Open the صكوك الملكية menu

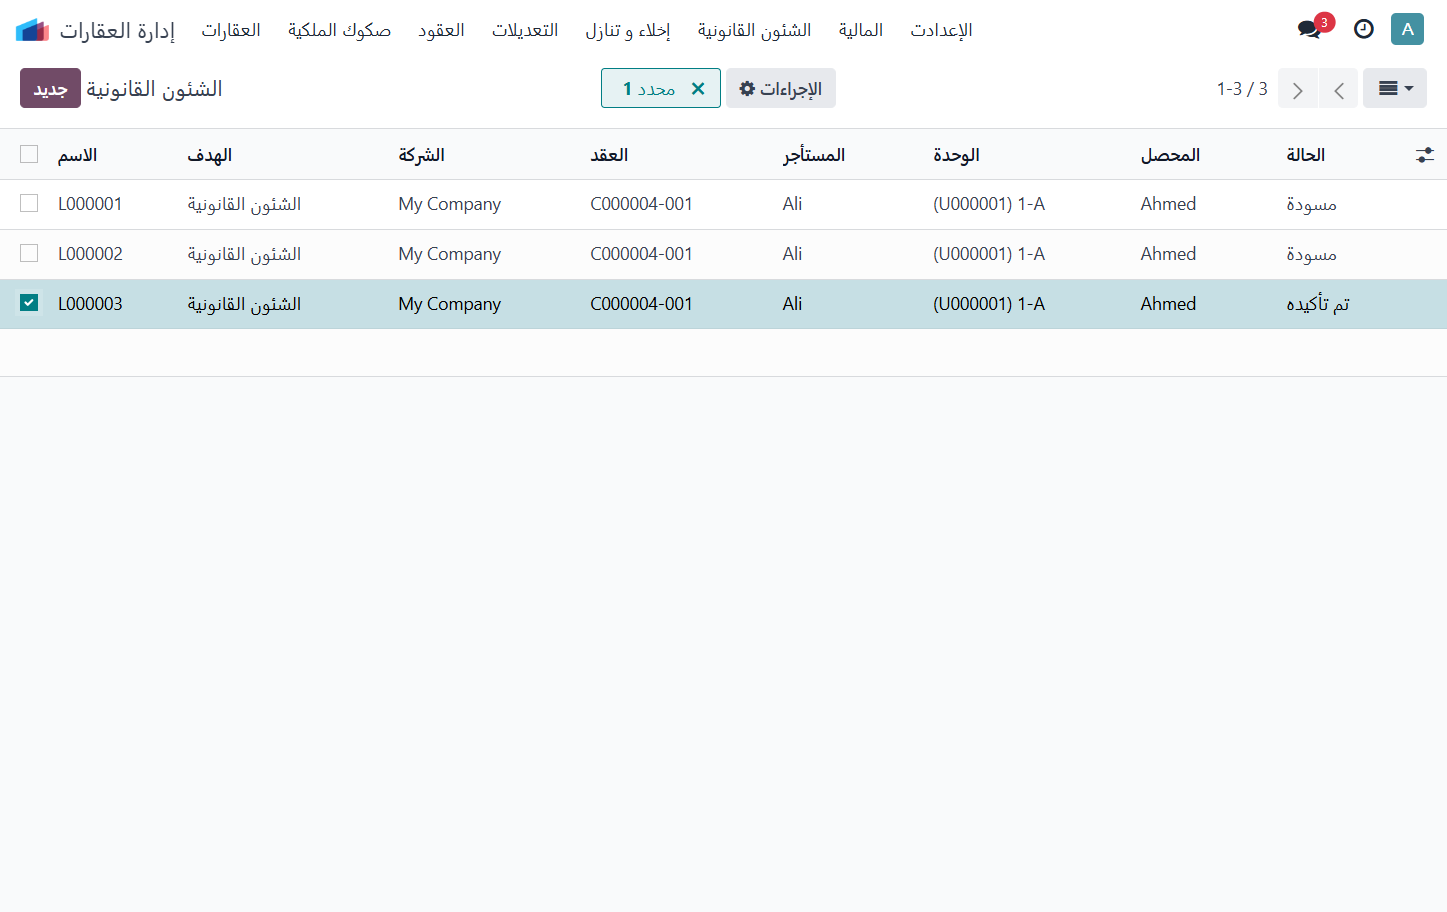pyautogui.click(x=339, y=30)
